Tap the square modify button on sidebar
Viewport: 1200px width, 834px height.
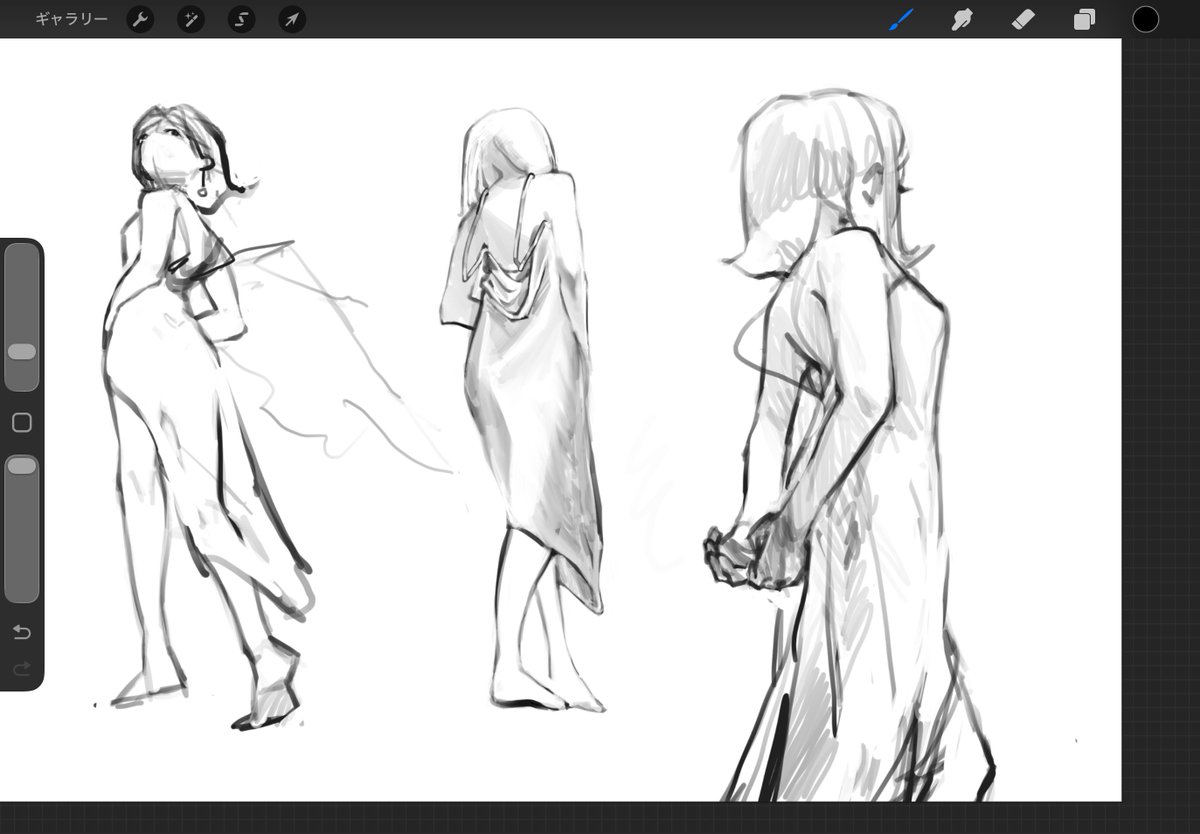[x=21, y=423]
